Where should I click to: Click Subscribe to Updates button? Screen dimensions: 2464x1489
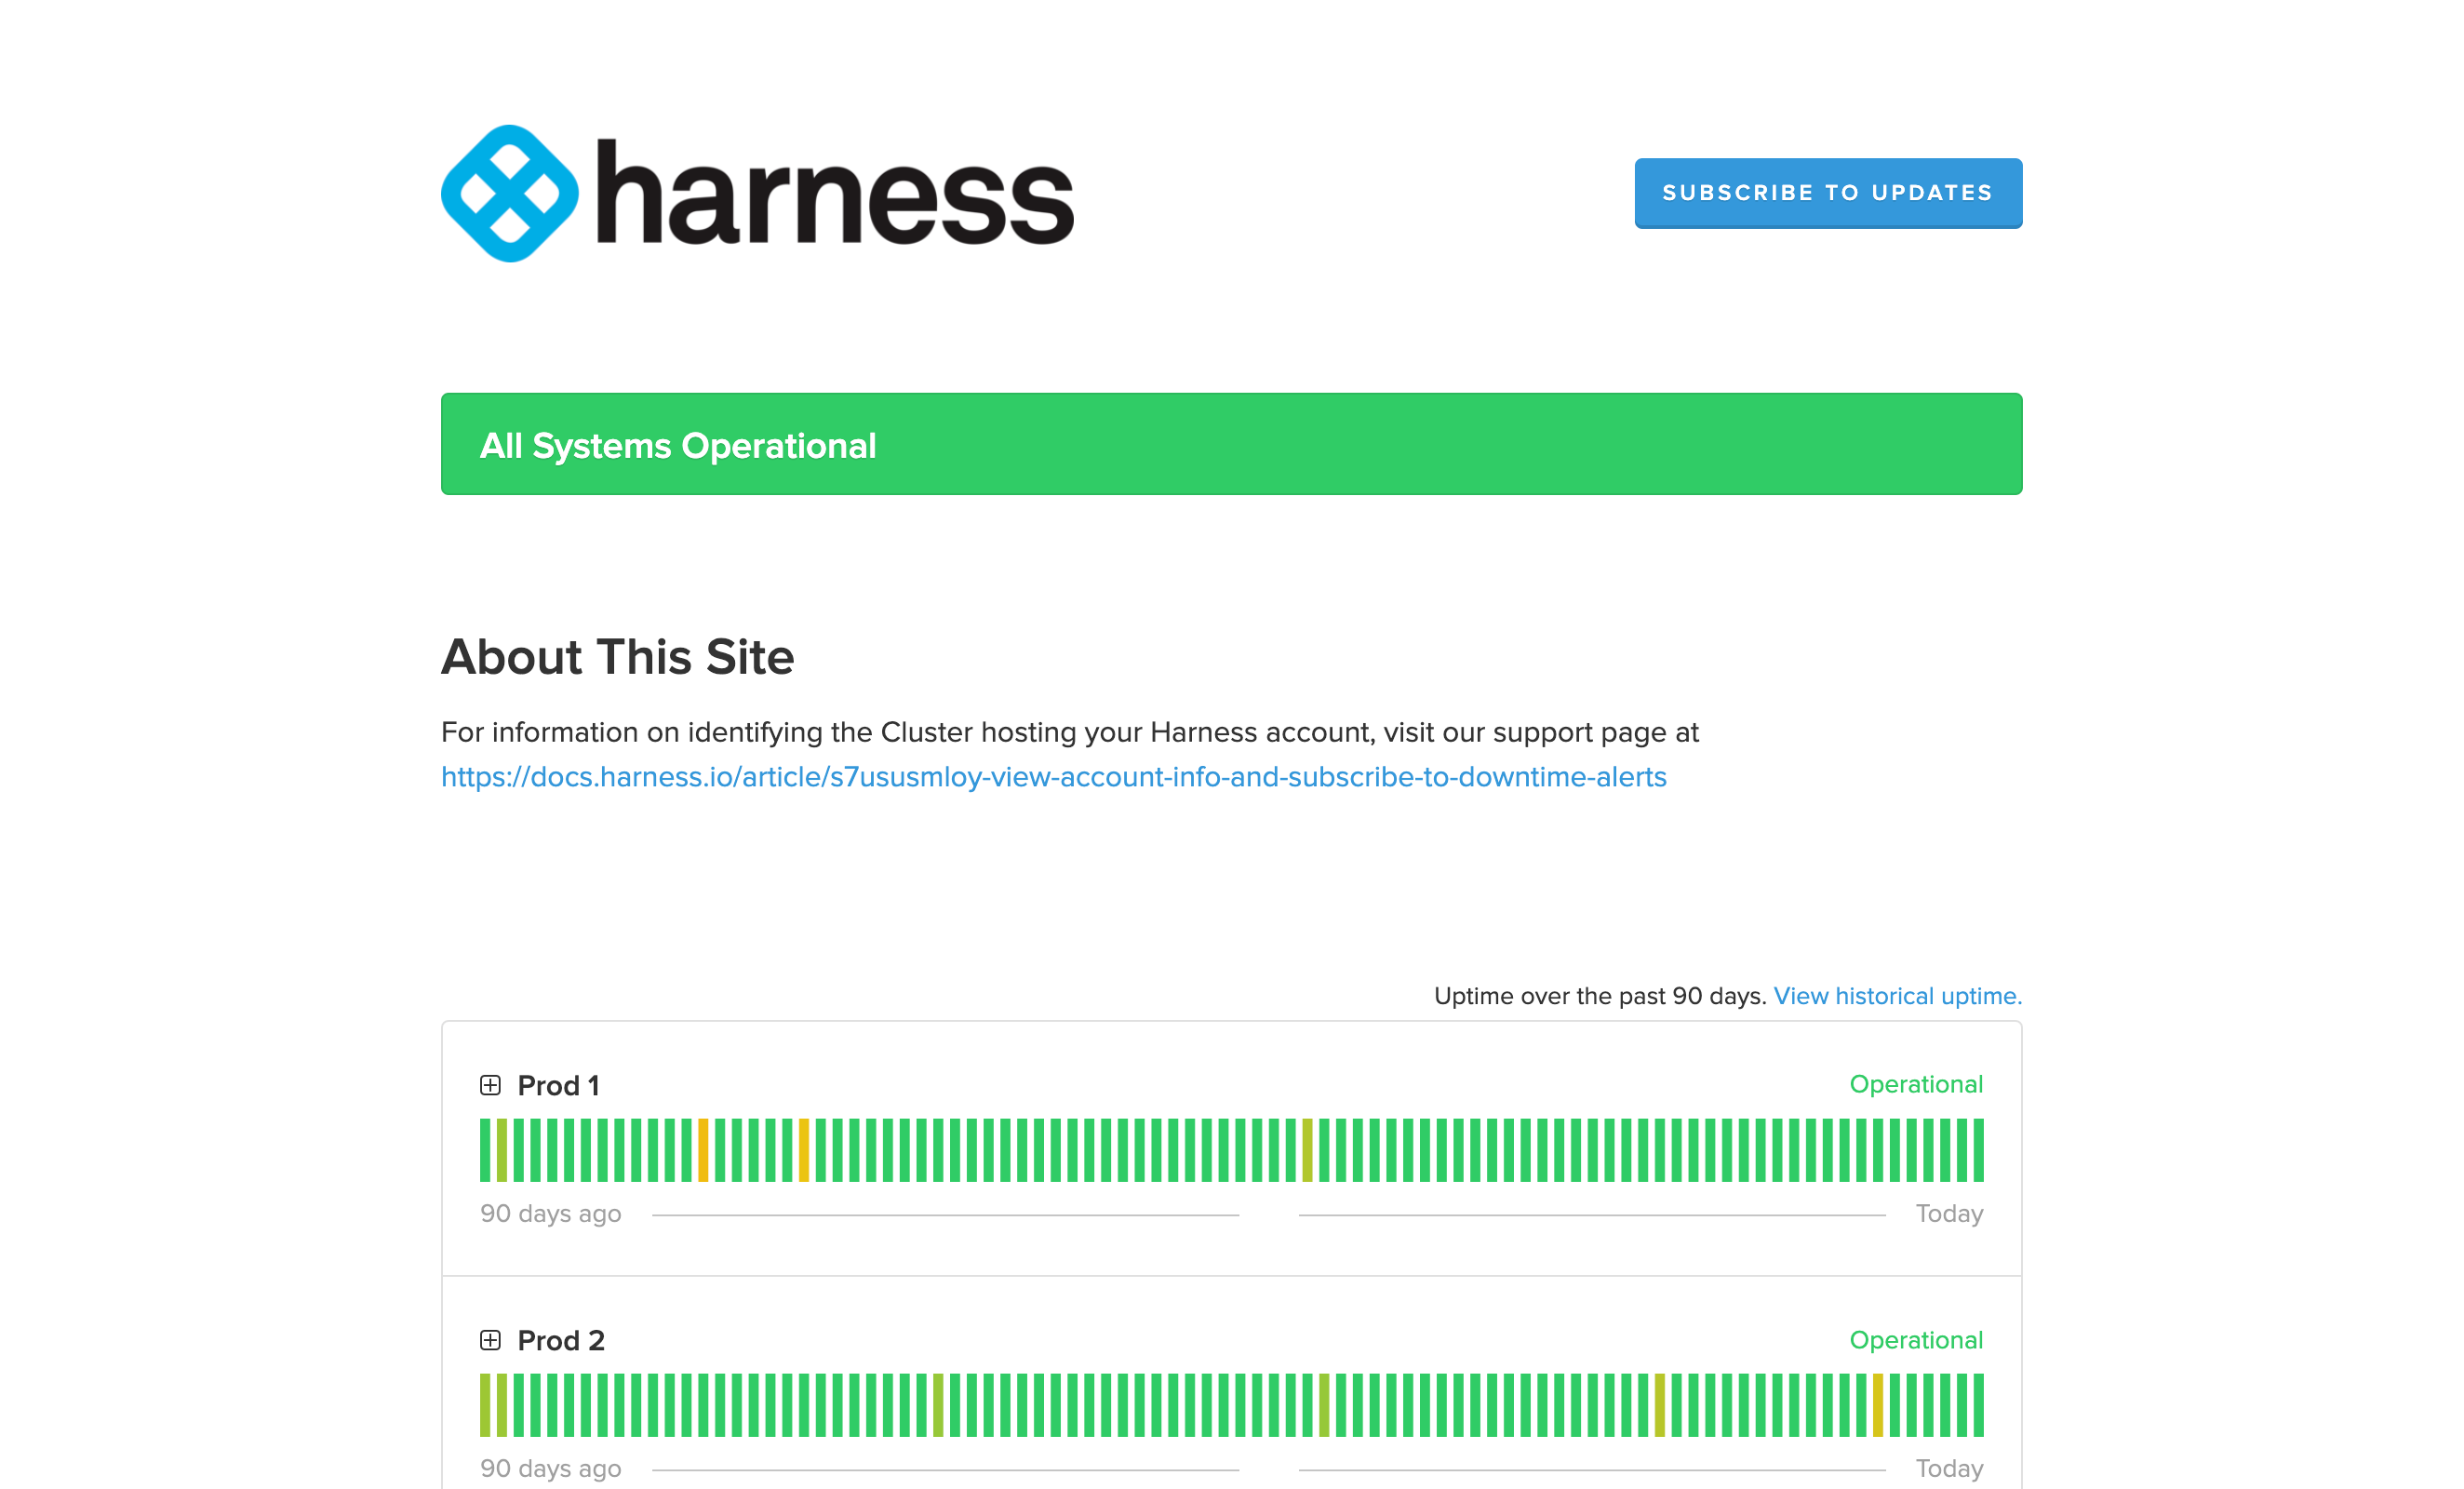(x=1827, y=193)
